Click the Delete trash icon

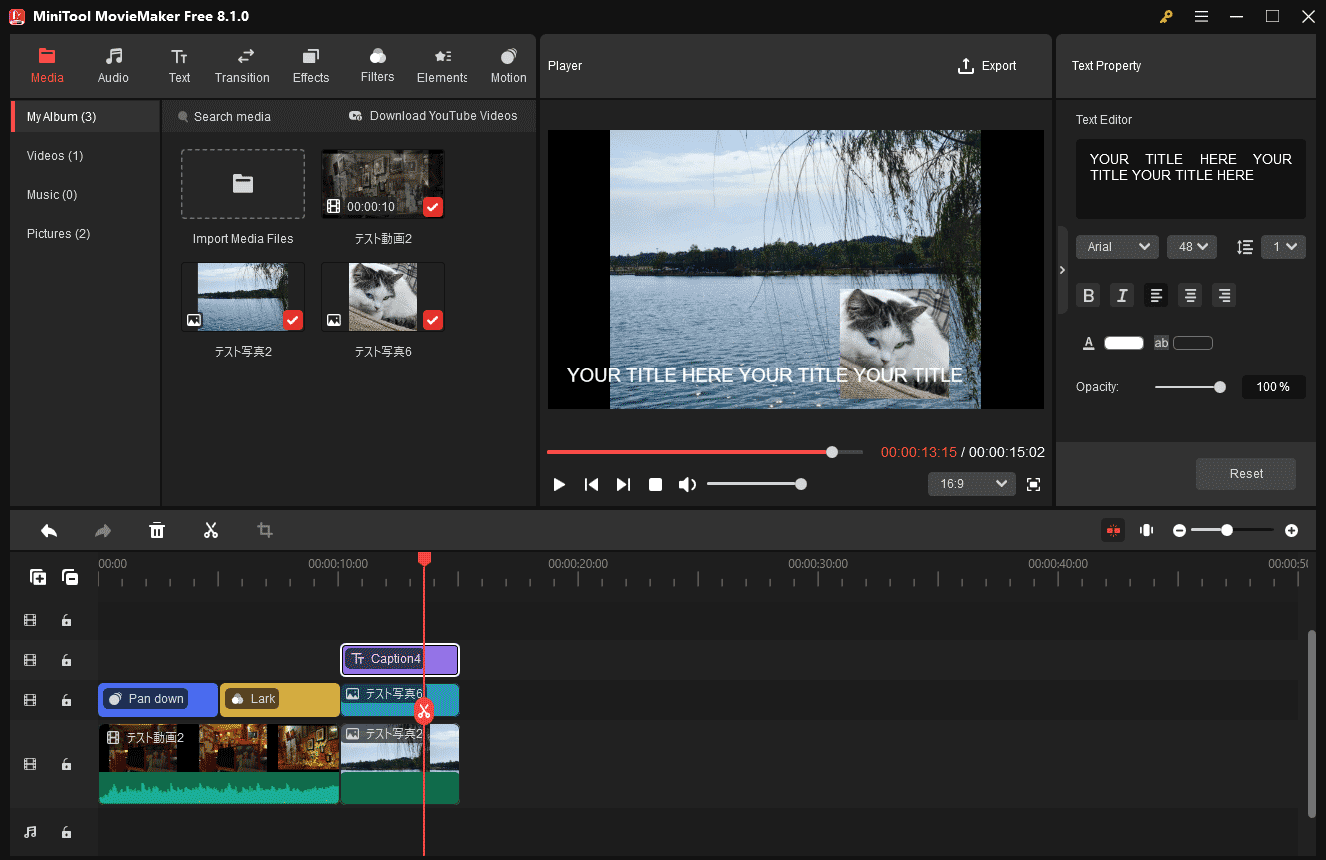157,530
